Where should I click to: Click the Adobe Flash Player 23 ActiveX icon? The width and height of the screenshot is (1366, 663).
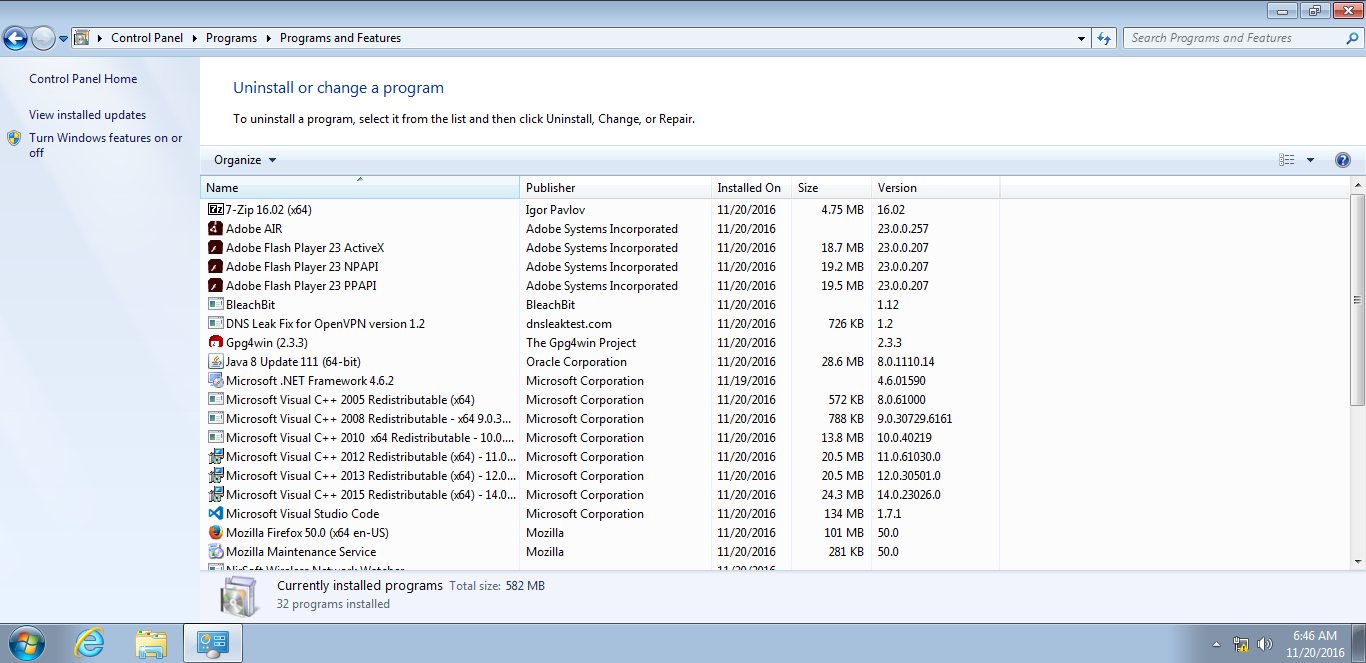coord(215,248)
